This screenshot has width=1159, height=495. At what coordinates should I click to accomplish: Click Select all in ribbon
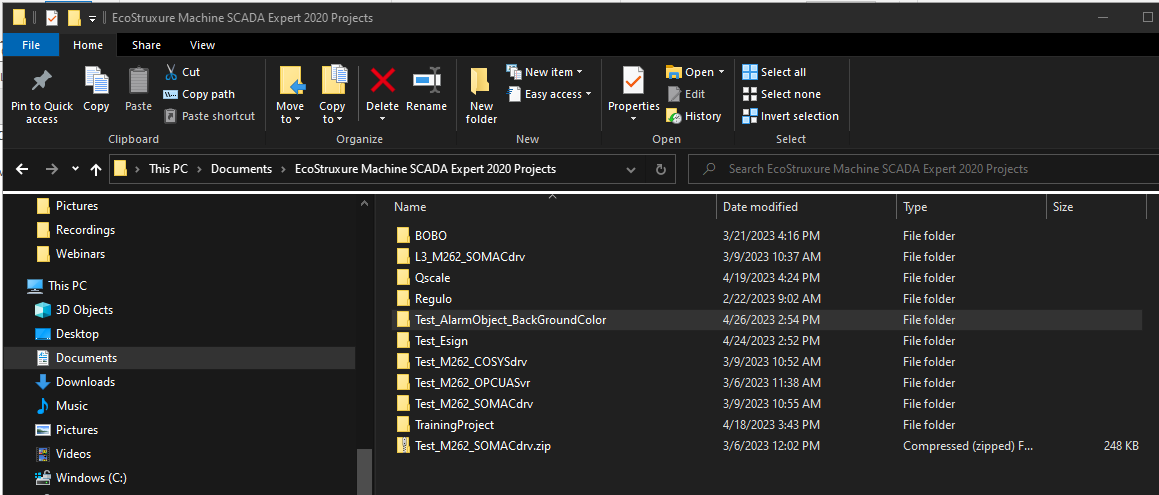774,72
